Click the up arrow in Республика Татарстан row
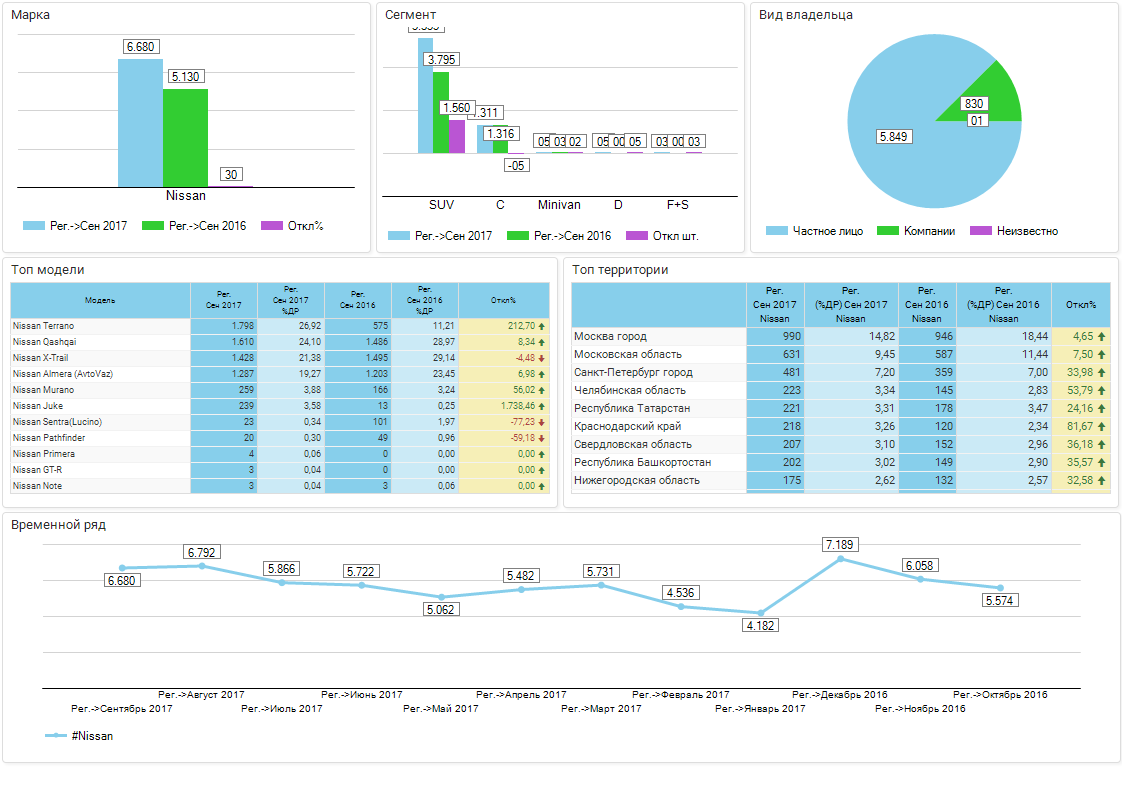Screen dimensions: 1122x793 [1101, 409]
